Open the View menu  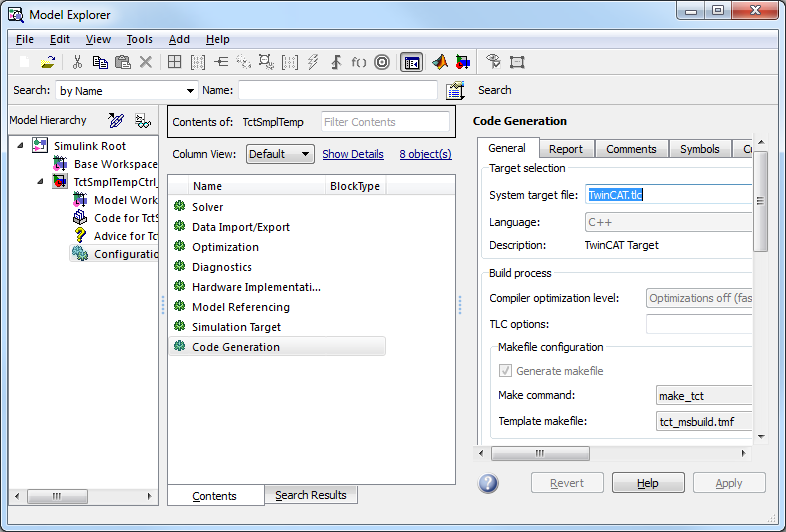(x=98, y=39)
